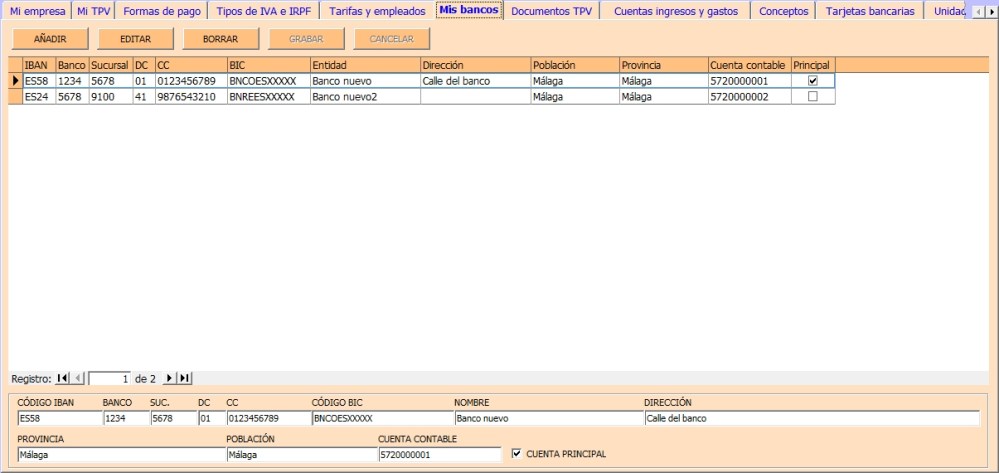Open the Tipos de IVA e IRPF tab
The height and width of the screenshot is (473, 999).
pos(264,11)
